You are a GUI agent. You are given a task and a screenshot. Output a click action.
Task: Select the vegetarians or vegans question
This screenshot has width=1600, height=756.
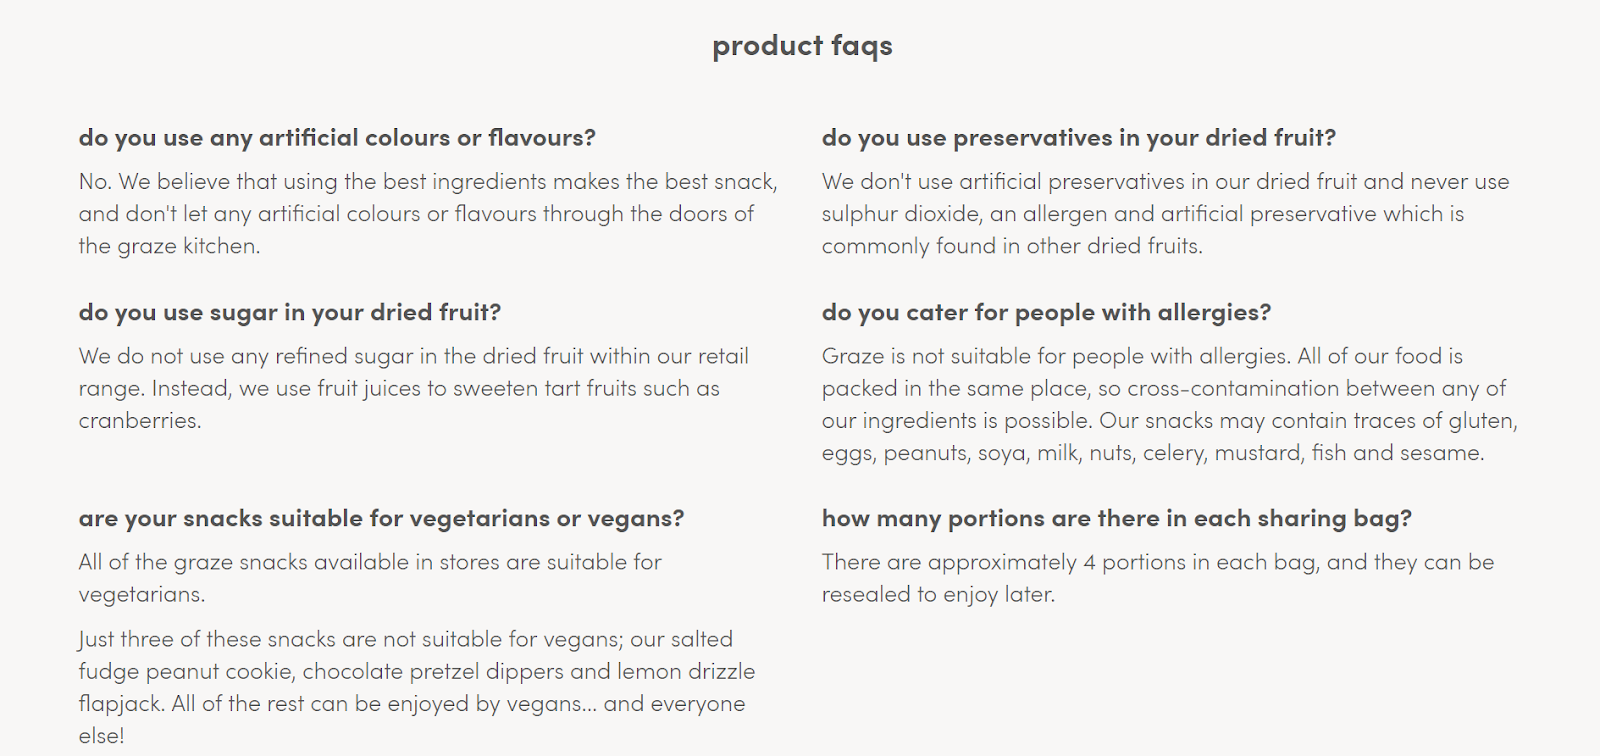381,518
